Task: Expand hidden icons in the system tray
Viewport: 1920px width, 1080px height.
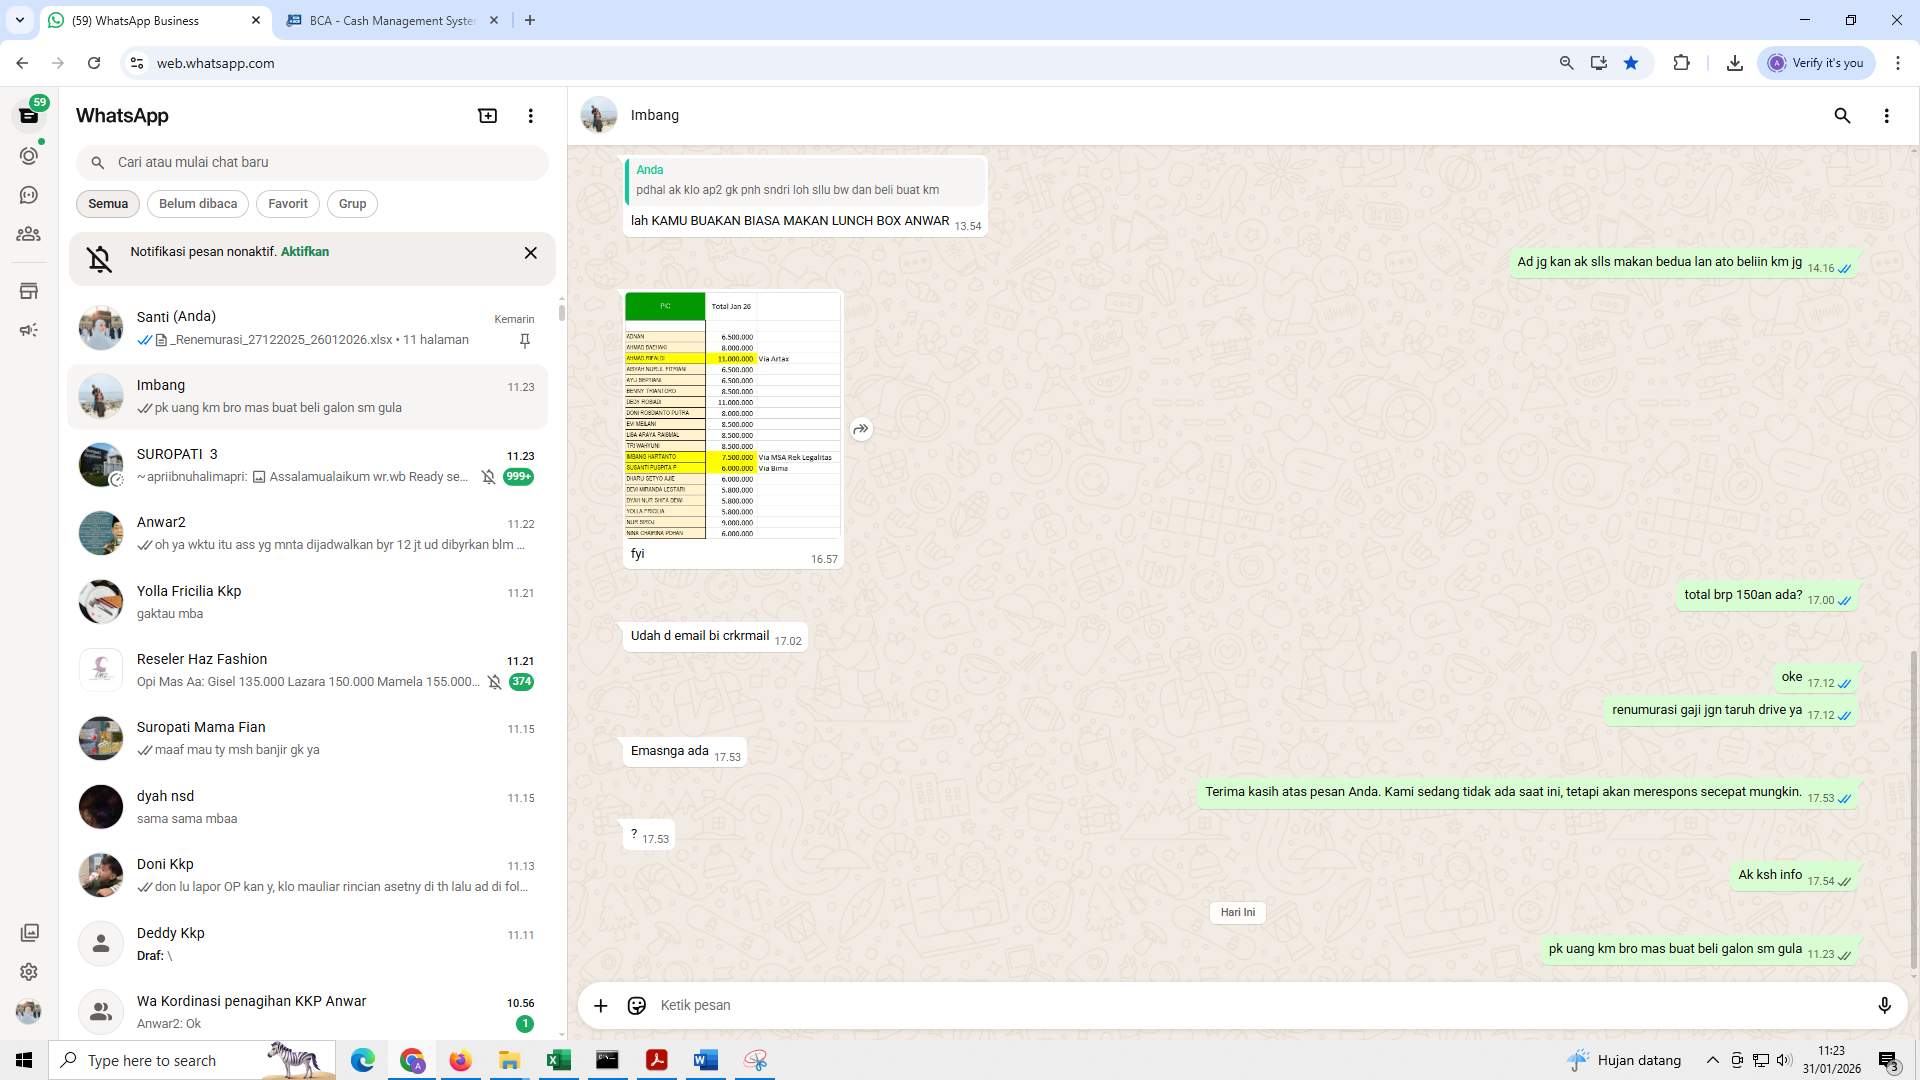Action: coord(1712,1060)
